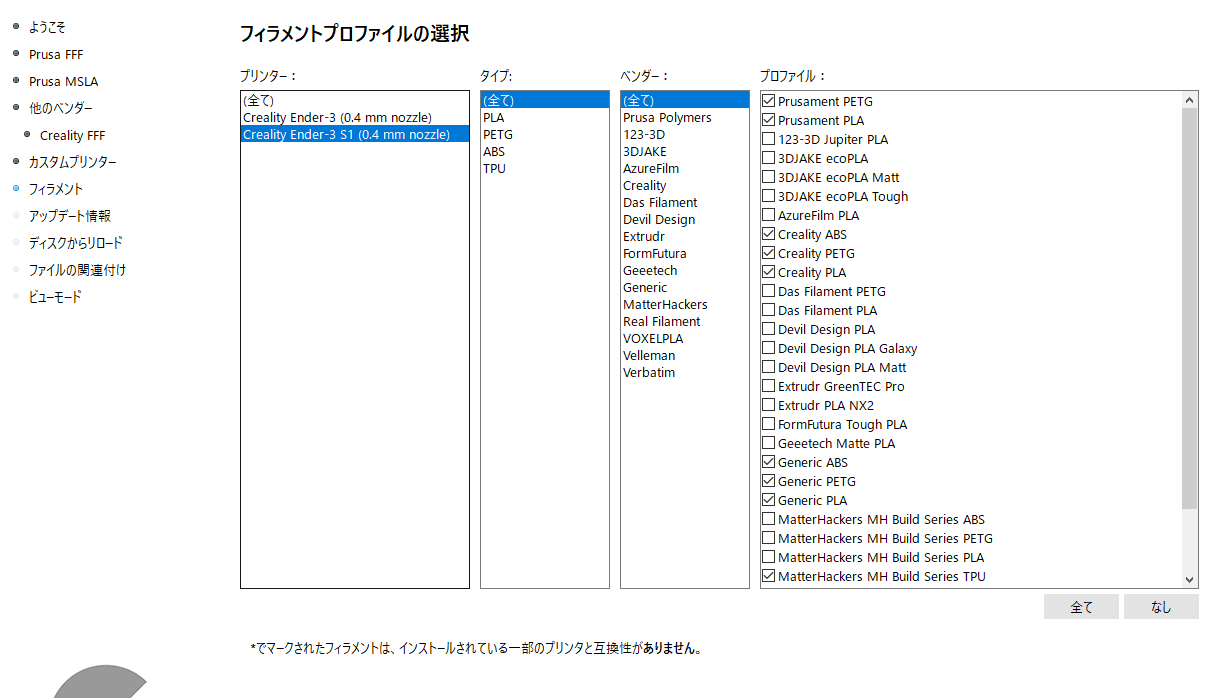Filter by ABS filament type
1213x698 pixels.
pos(545,151)
